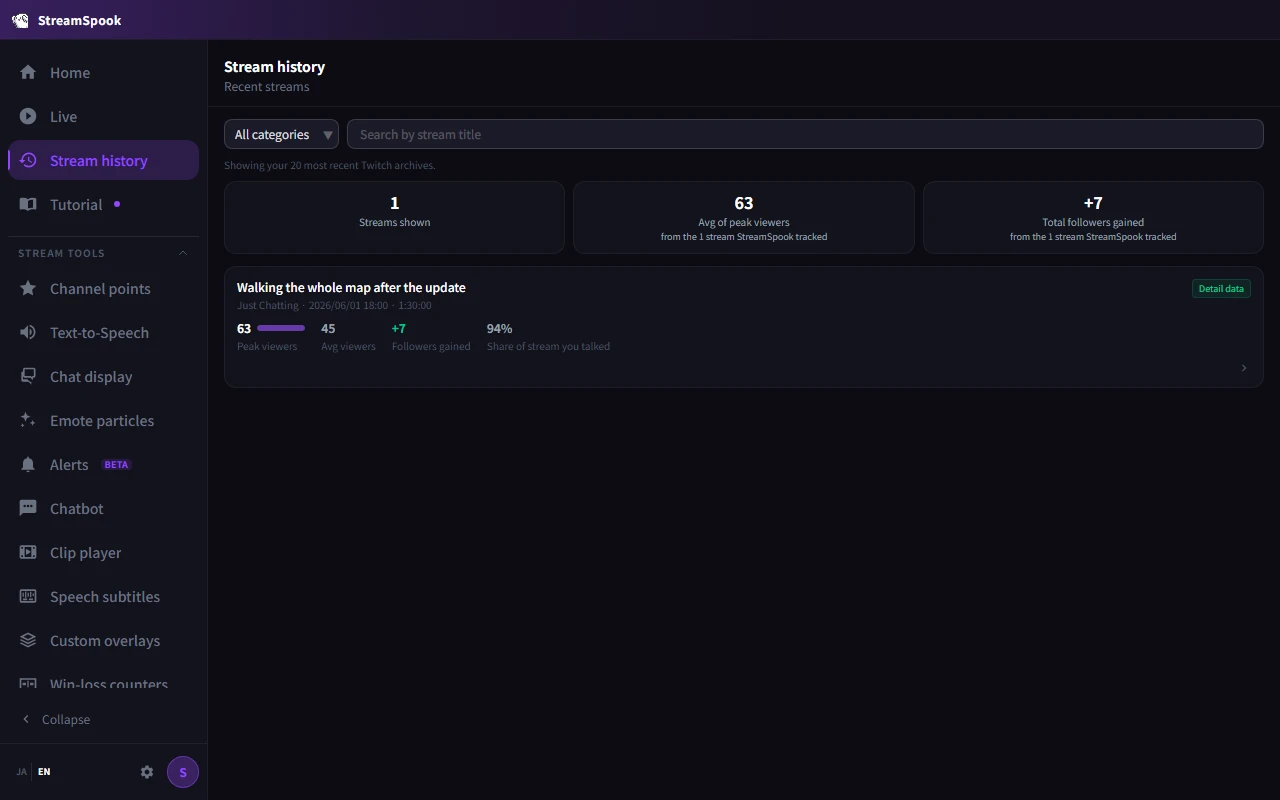1280x800 pixels.
Task: Open the Emote particles tool
Action: click(x=104, y=420)
